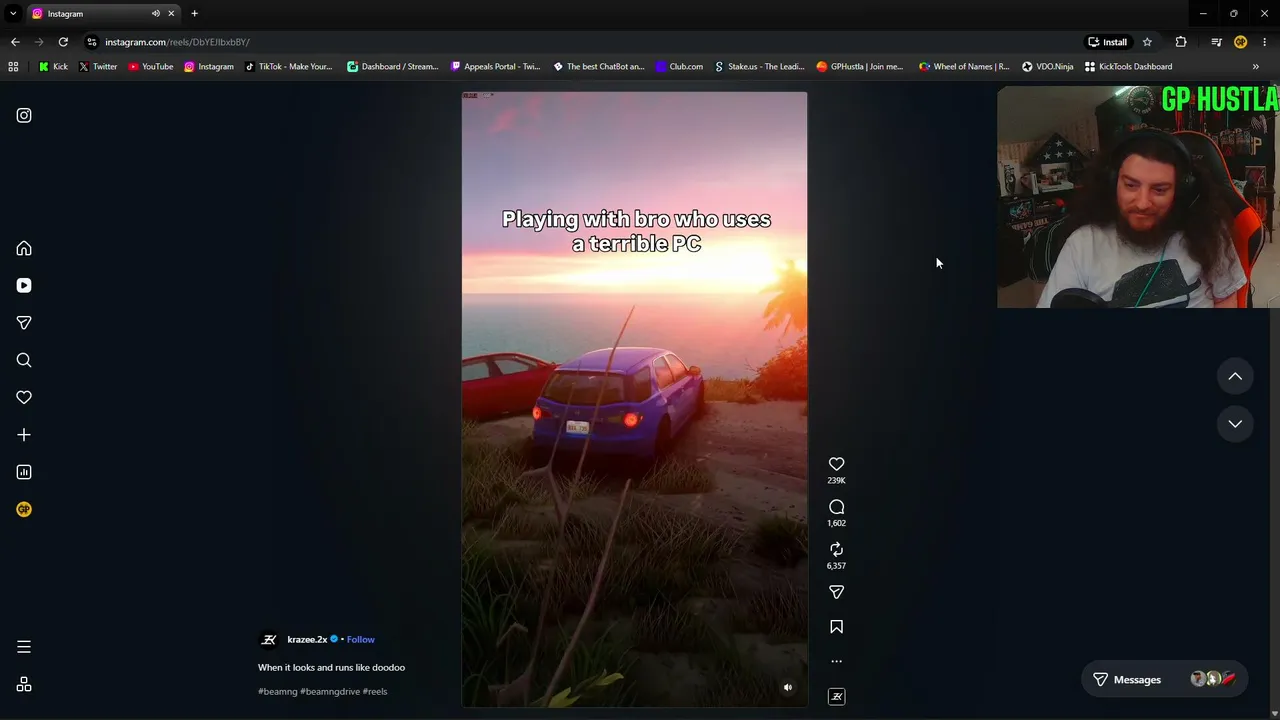Open the Kick bookmark
This screenshot has width=1280, height=720.
pyautogui.click(x=53, y=67)
